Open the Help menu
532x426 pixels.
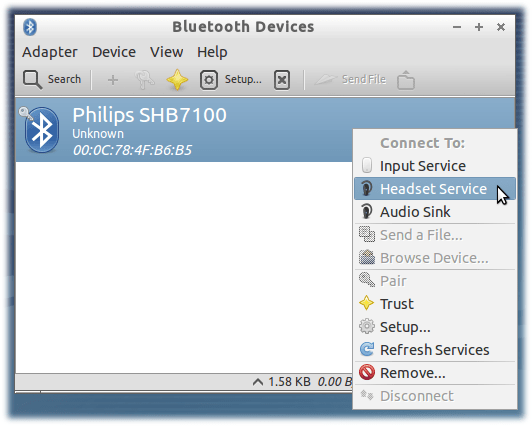click(x=212, y=52)
